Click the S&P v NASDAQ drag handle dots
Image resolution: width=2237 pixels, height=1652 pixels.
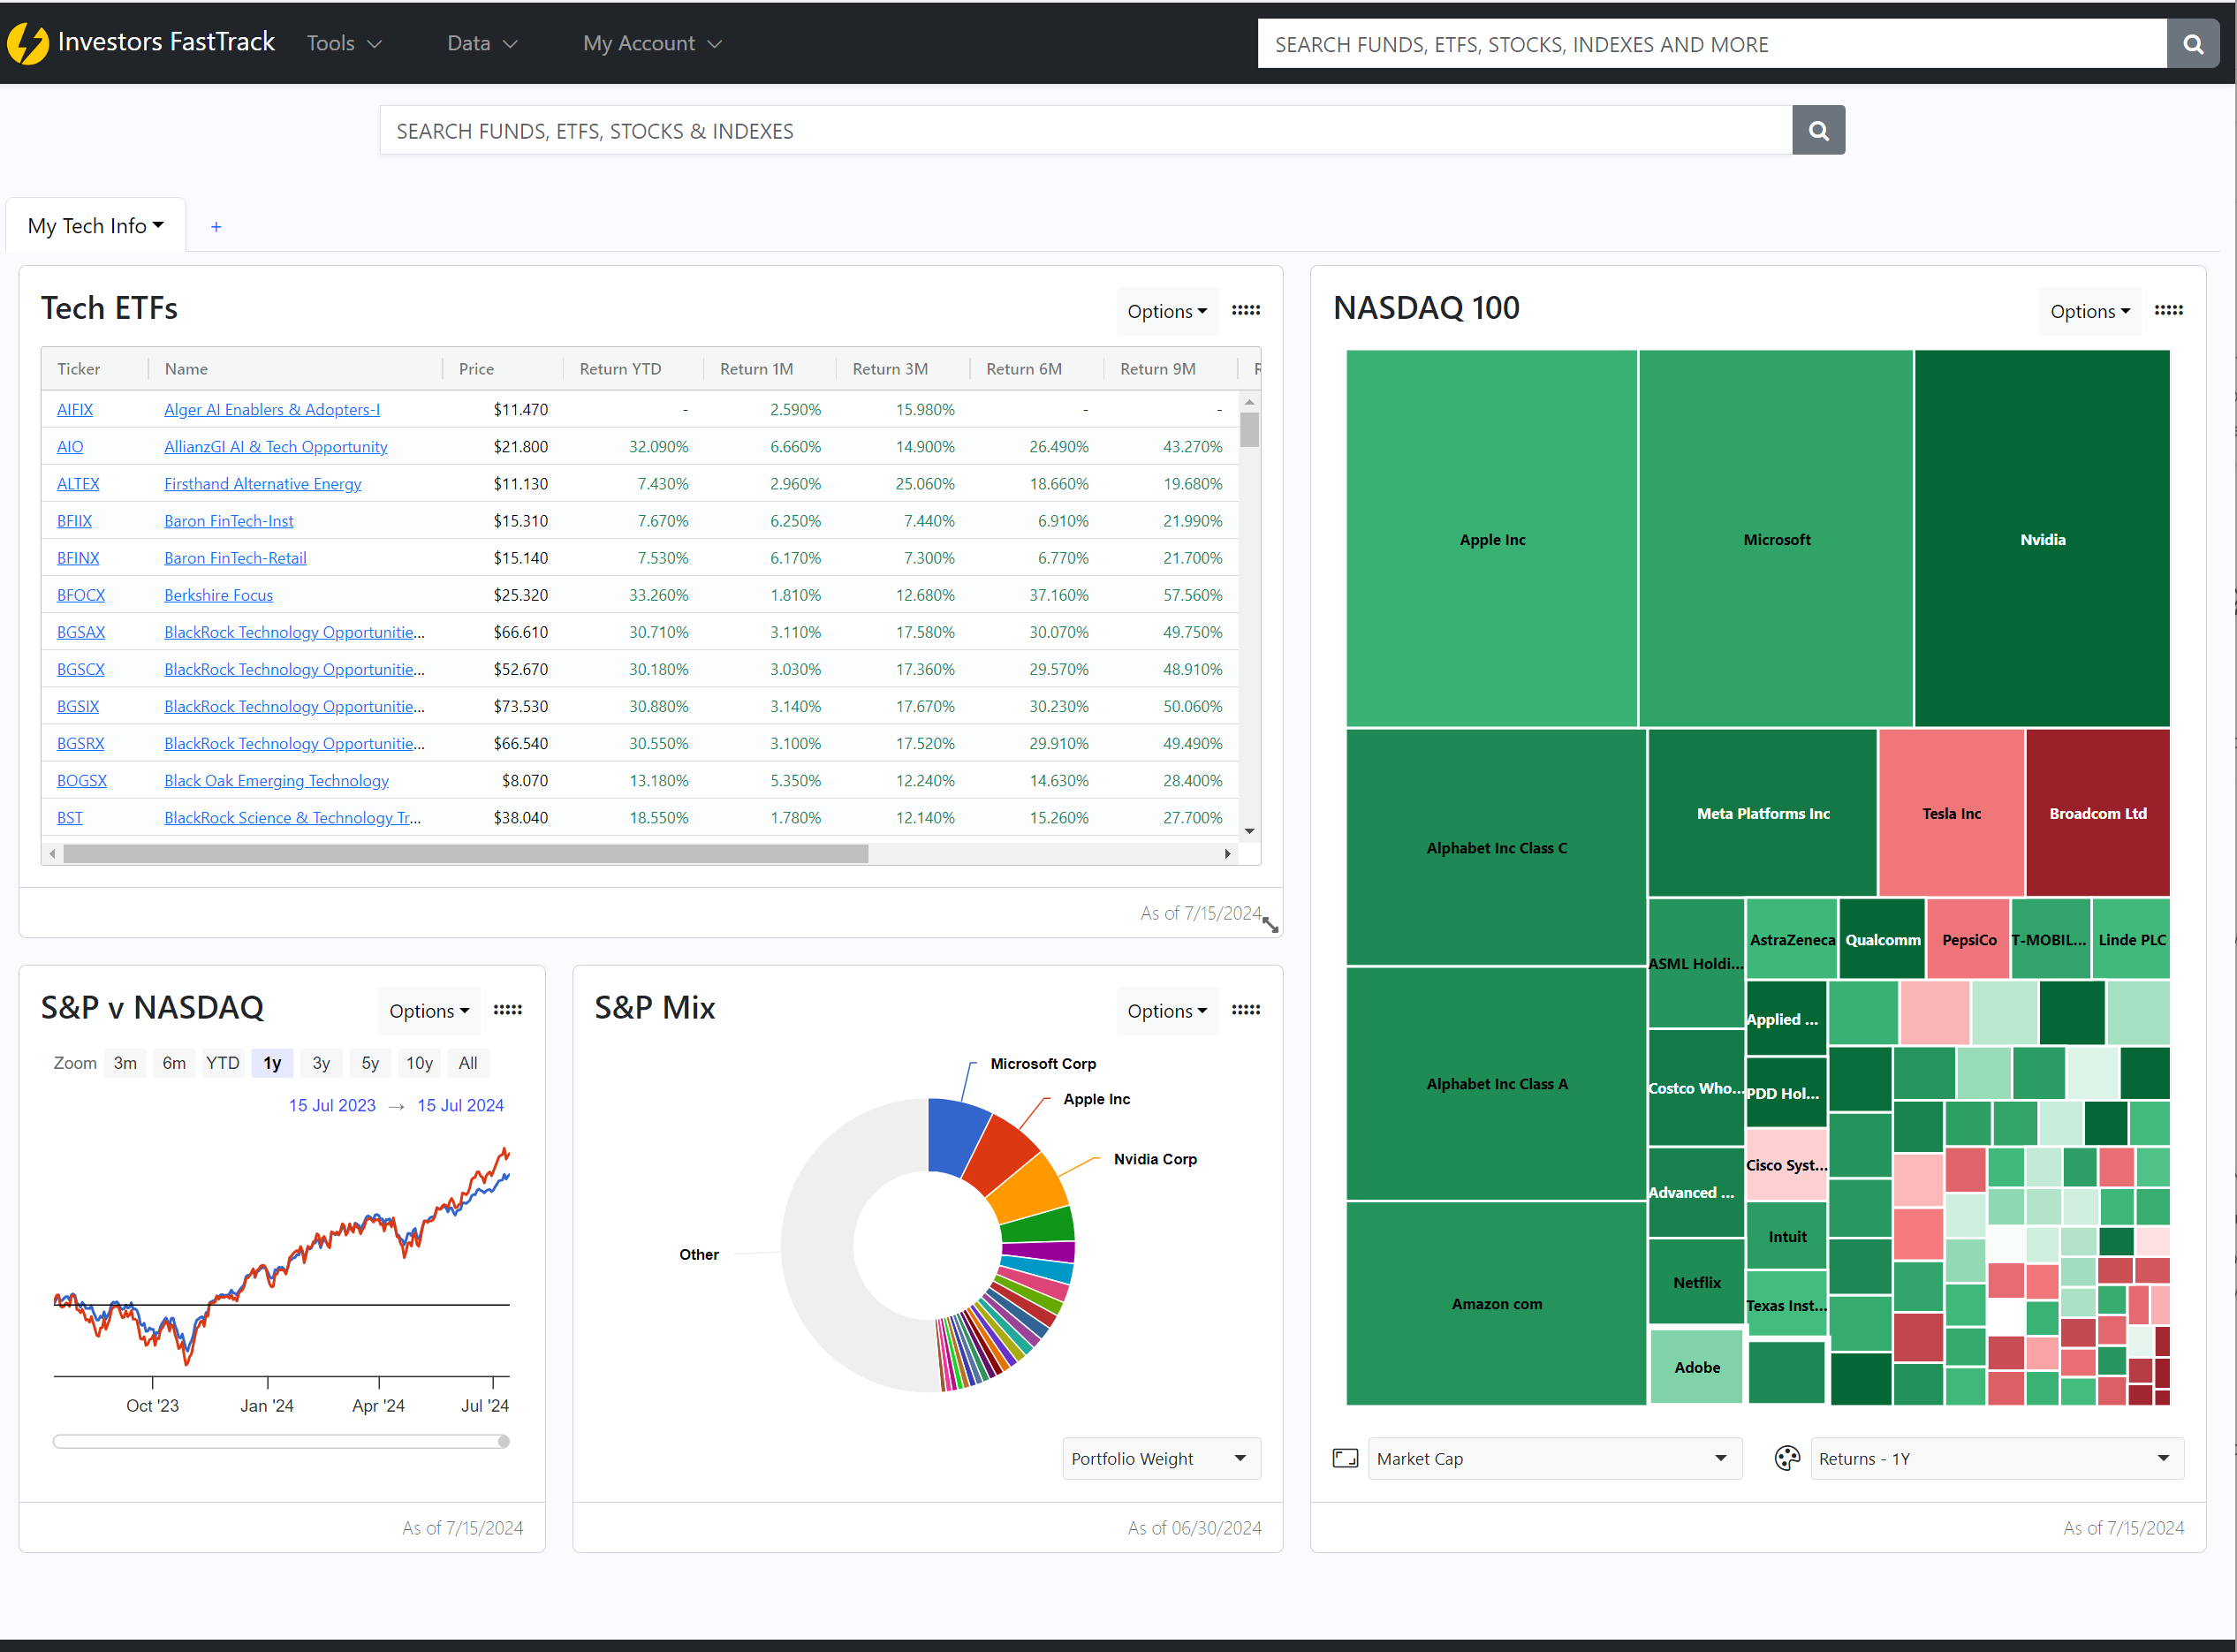click(x=507, y=1010)
